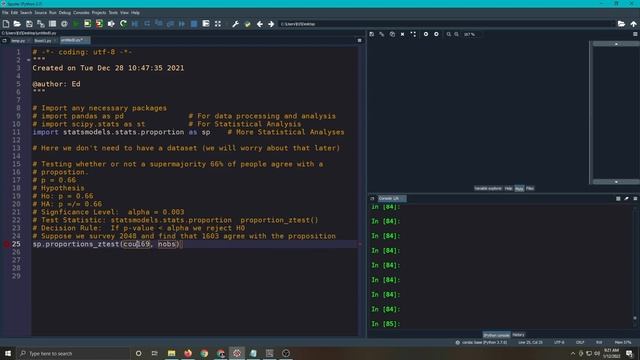Create a new file from the toolbar
The height and width of the screenshot is (360, 640).
tap(6, 24)
